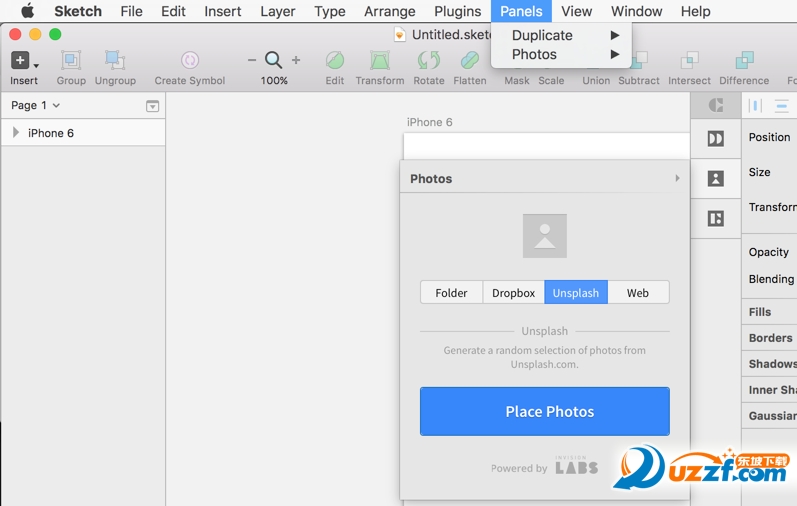Click the Mask toolbar item

(x=516, y=80)
